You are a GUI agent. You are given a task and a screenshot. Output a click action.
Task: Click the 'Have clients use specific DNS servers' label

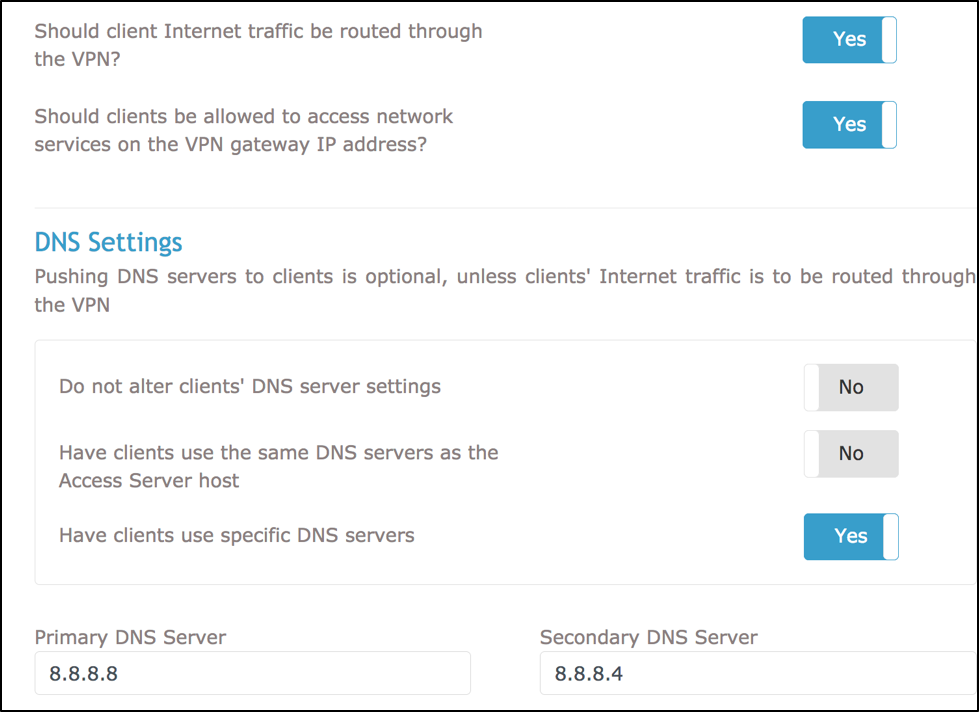(236, 535)
